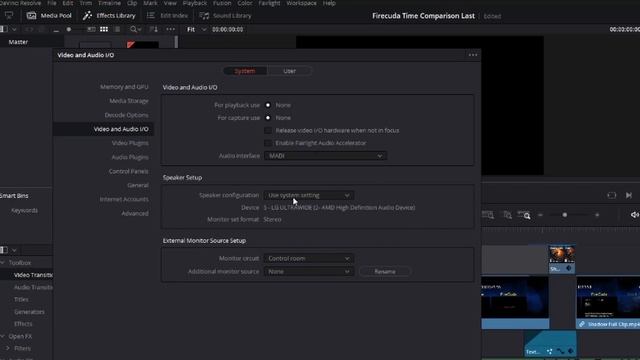Open Video Plugins settings
640x360 pixels.
130,143
